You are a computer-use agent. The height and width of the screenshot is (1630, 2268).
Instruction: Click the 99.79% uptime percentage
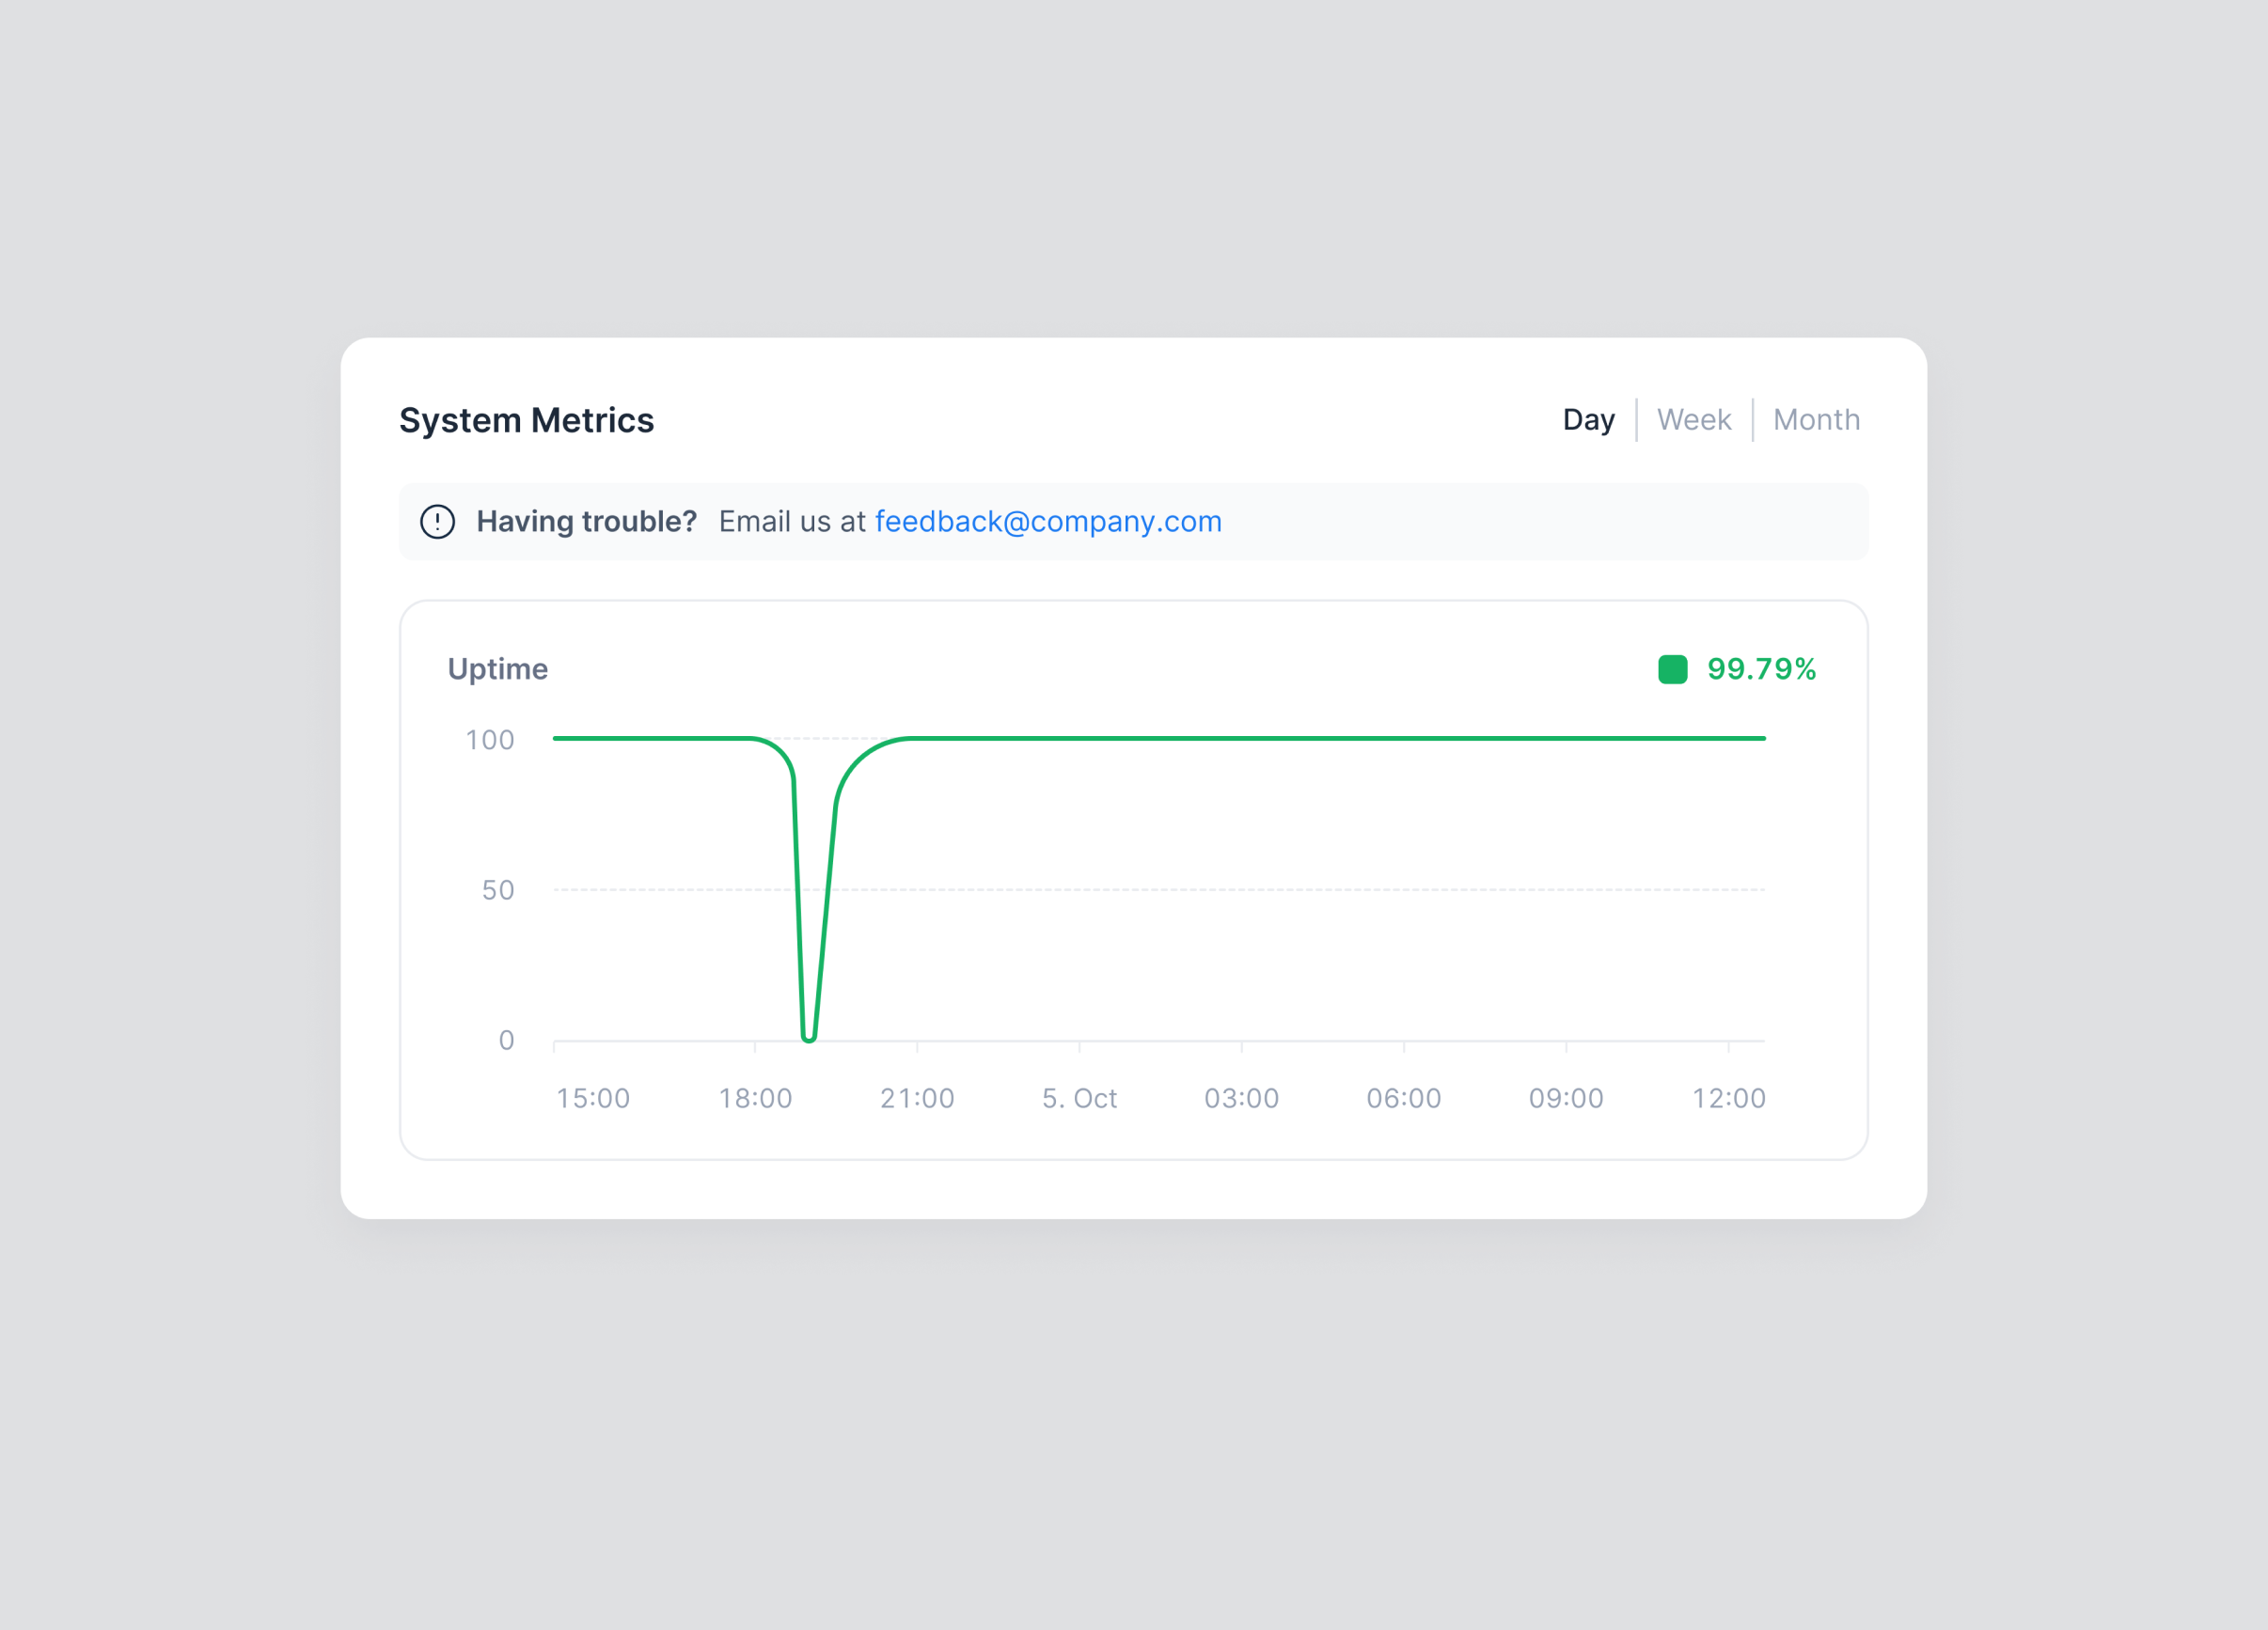point(1761,669)
